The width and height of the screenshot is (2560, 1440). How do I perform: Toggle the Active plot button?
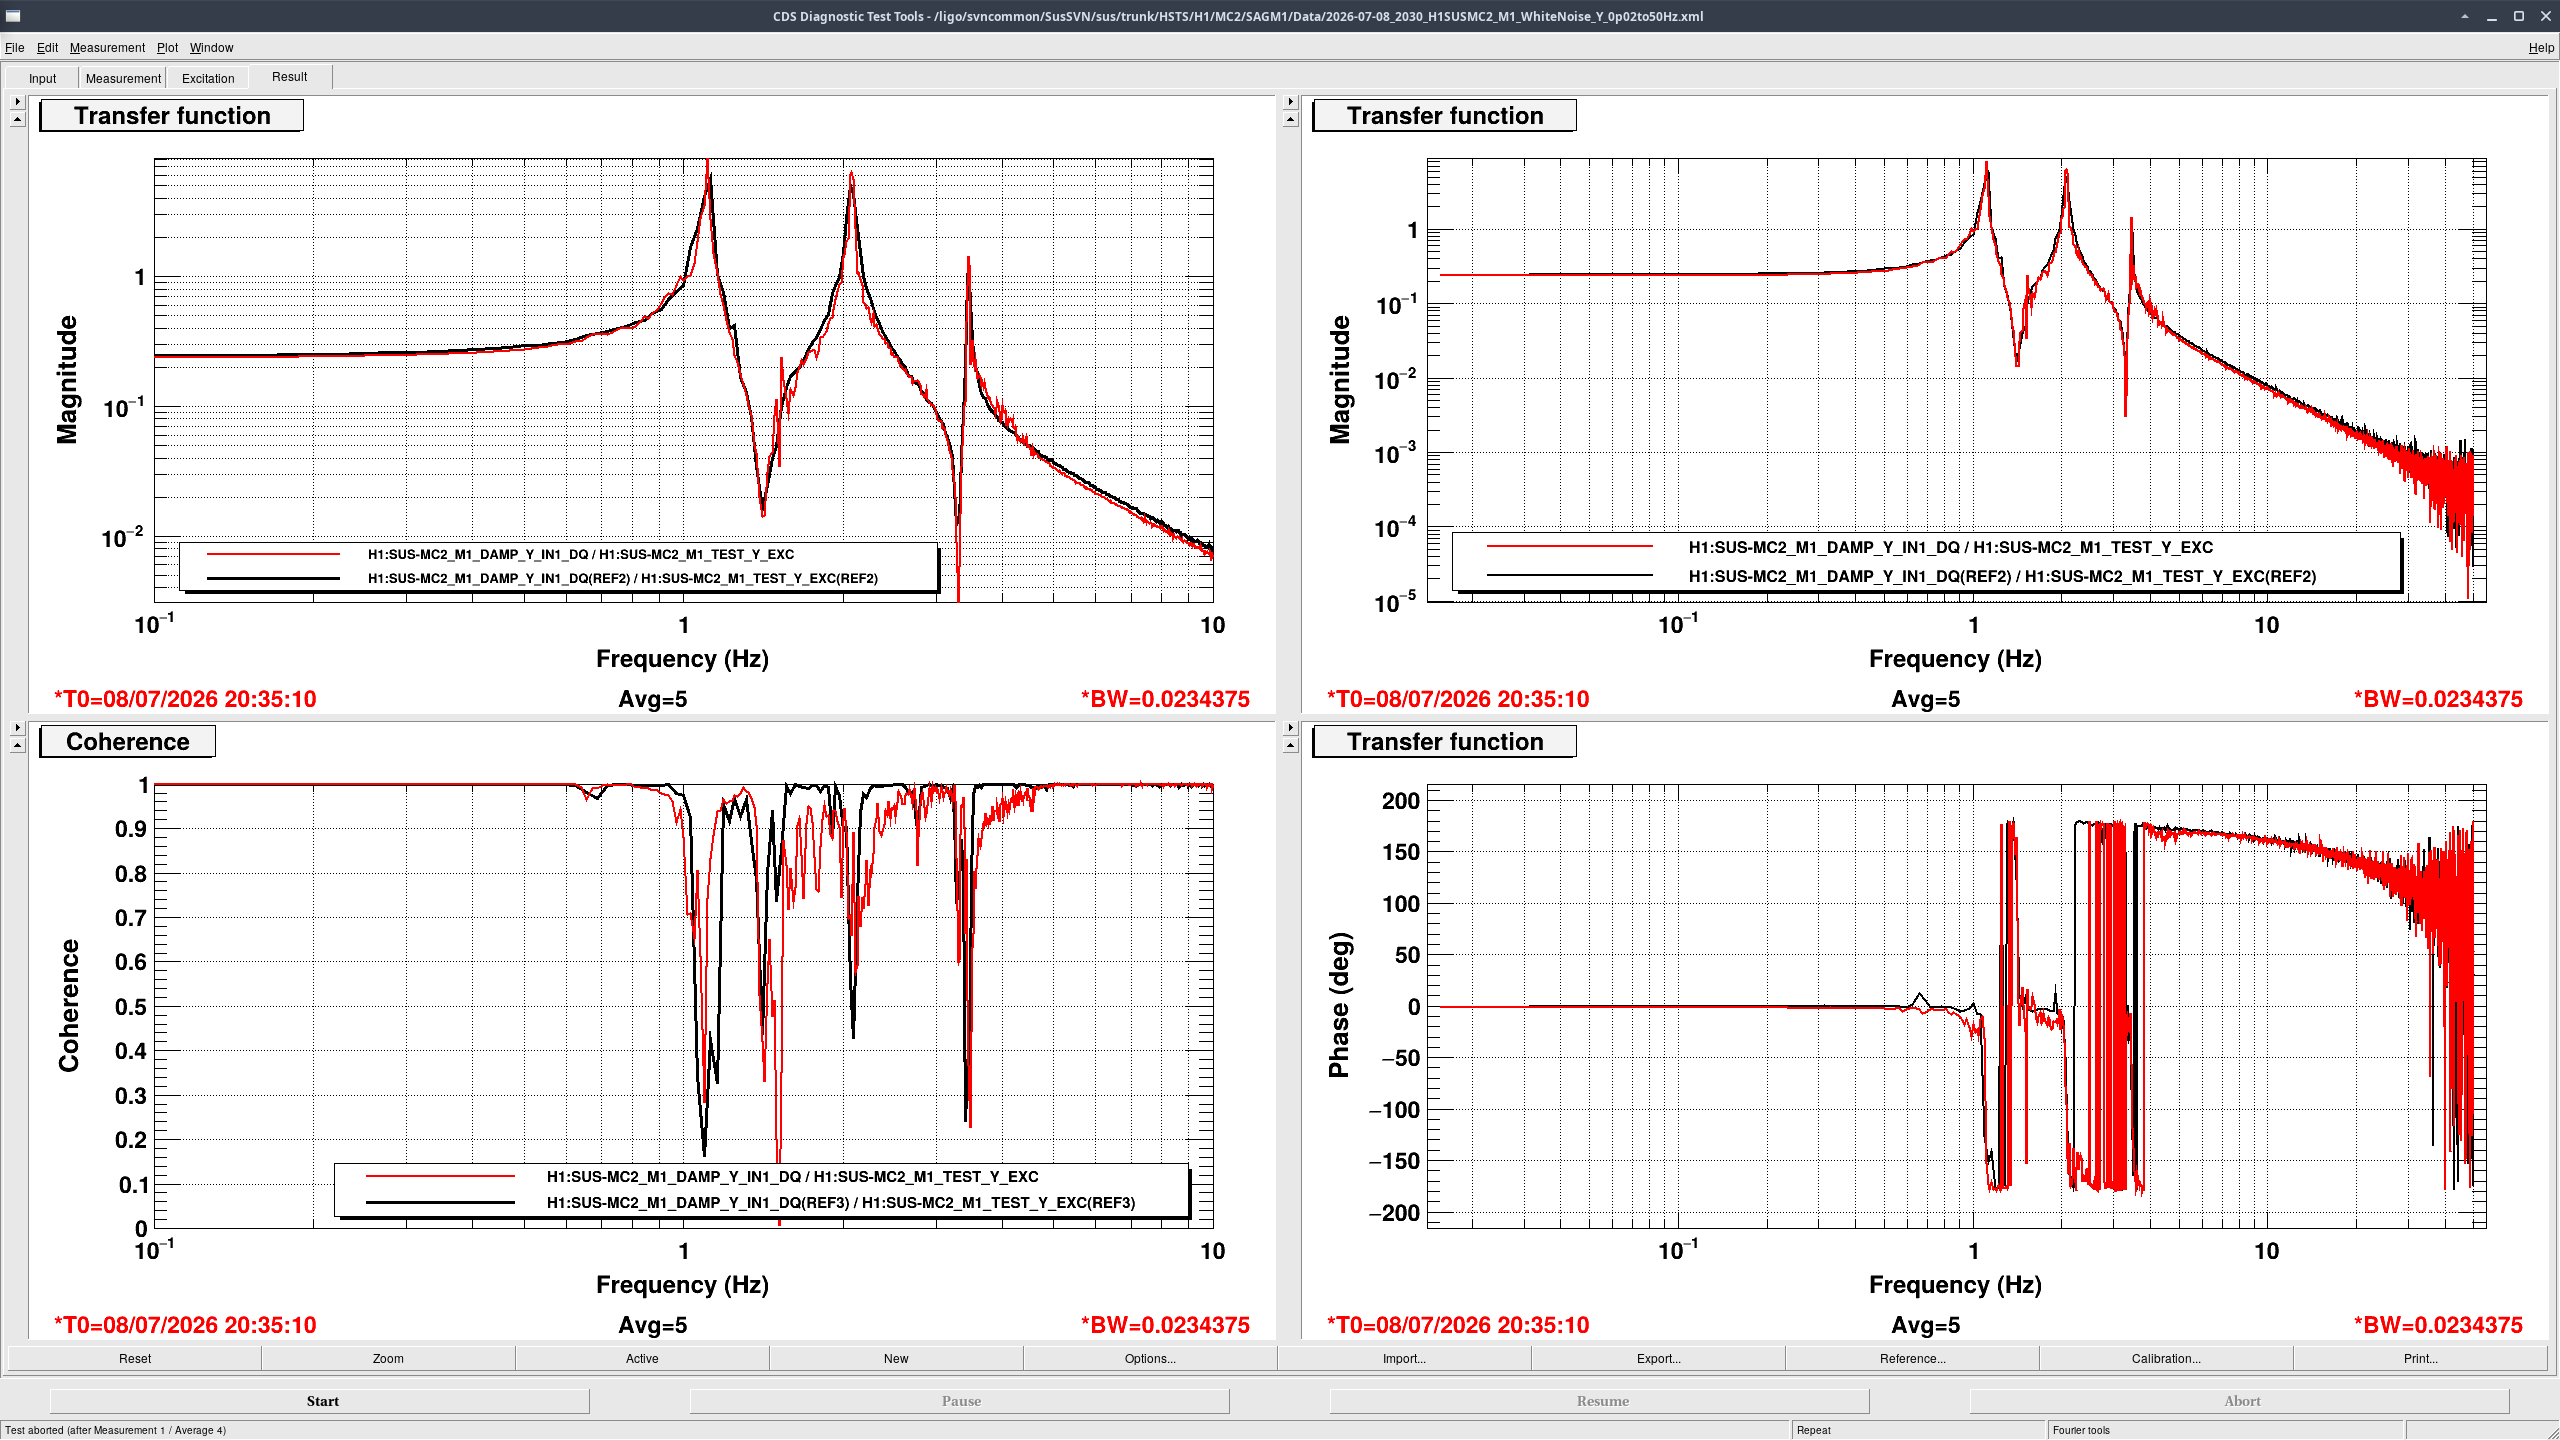pos(642,1358)
